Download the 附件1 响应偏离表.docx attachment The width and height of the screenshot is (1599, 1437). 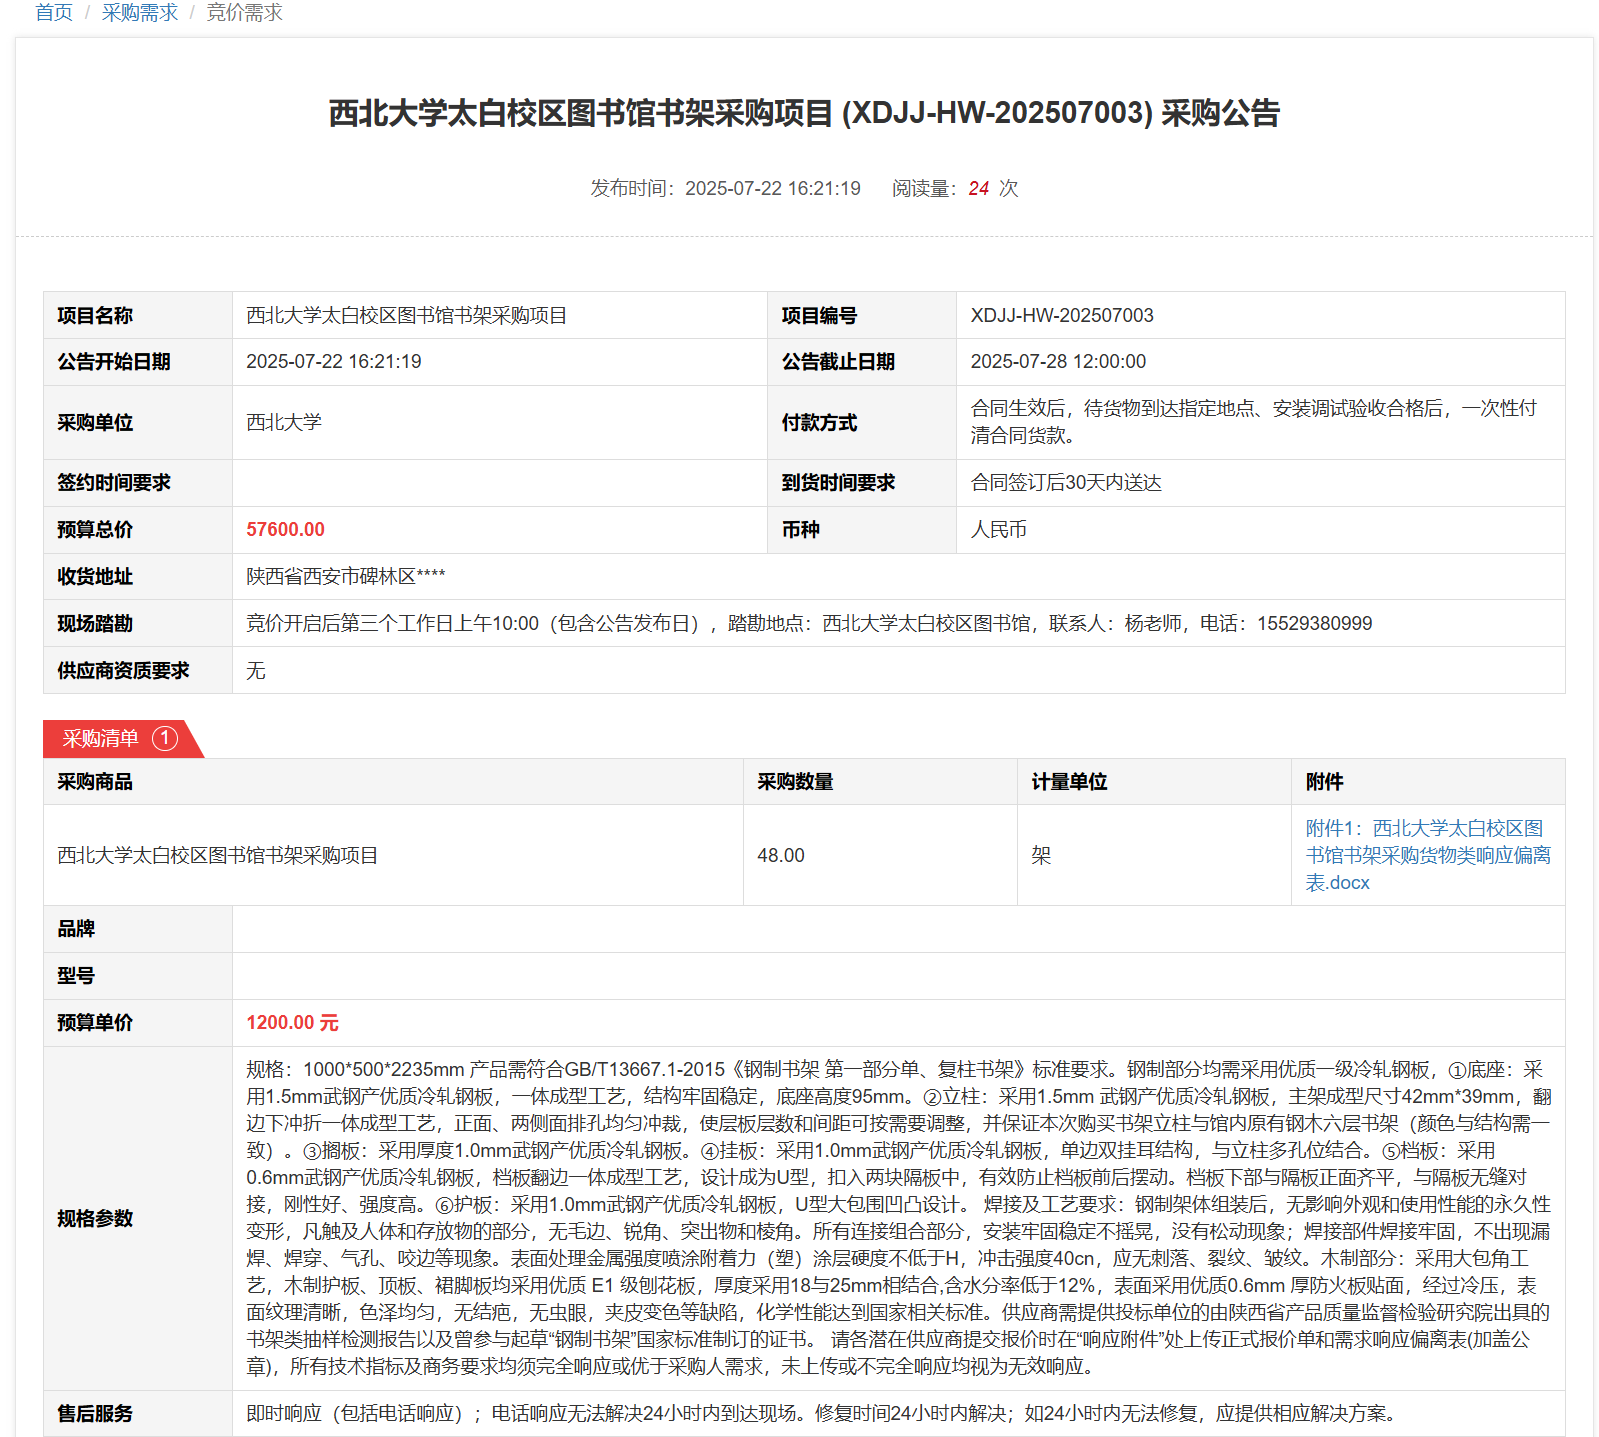coord(1427,855)
